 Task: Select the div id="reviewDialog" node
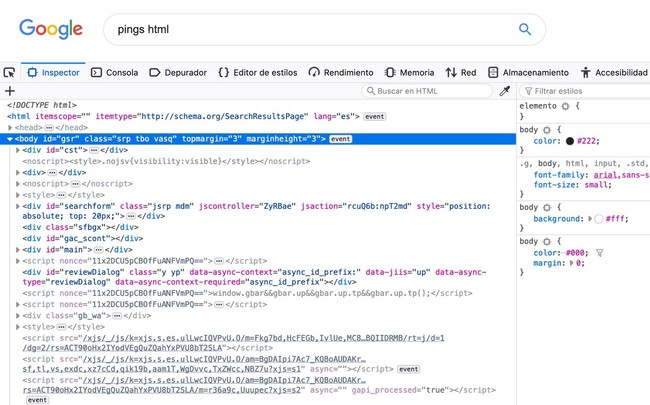click(255, 277)
